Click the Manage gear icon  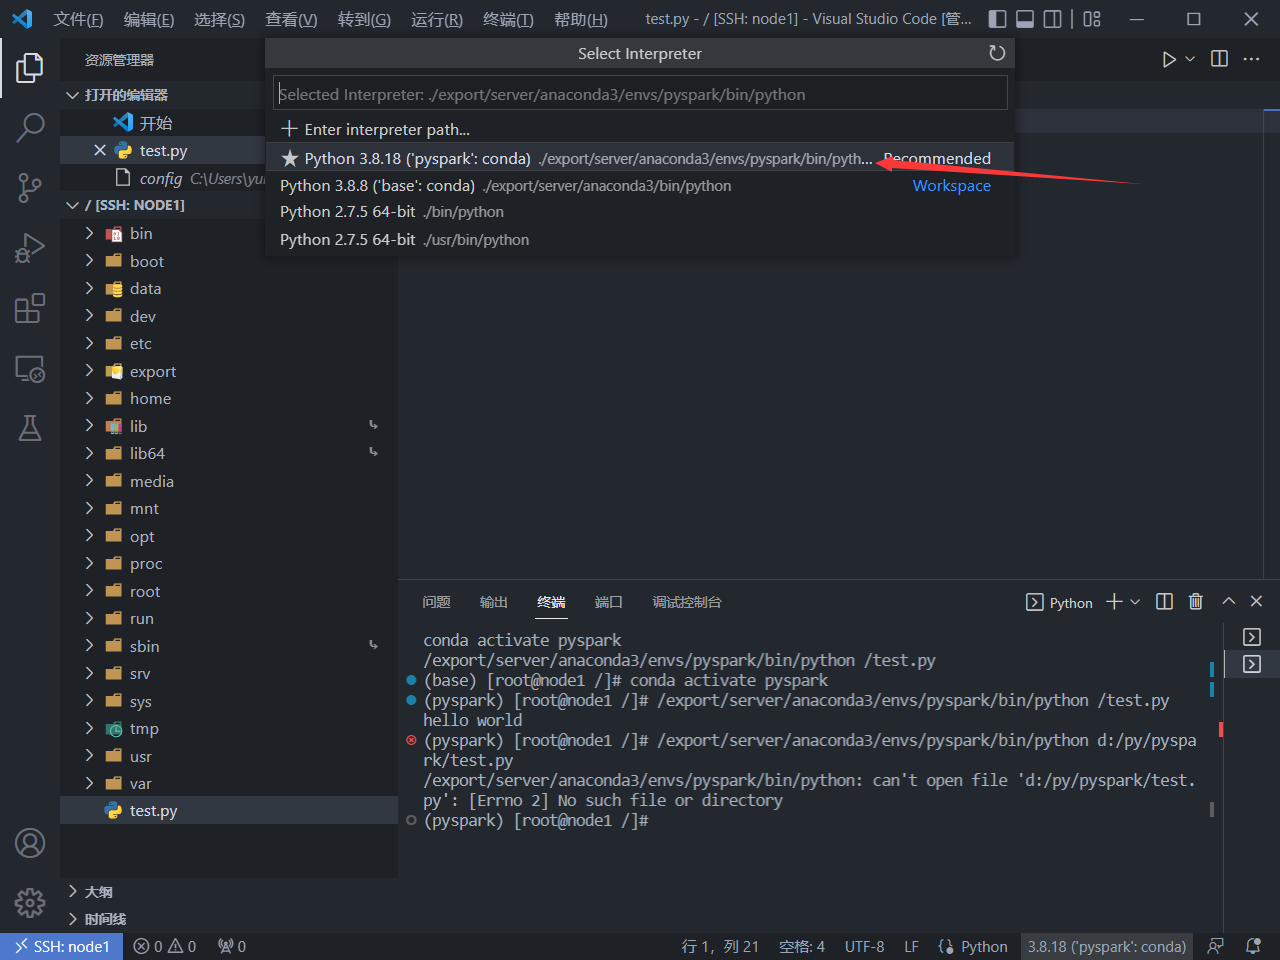point(30,903)
